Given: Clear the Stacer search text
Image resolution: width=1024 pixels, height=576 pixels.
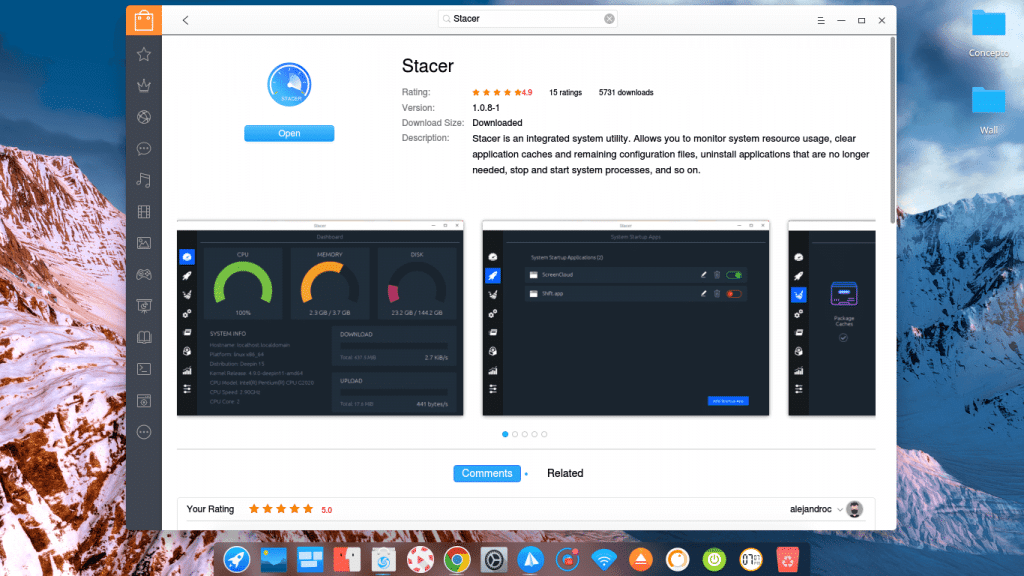Looking at the screenshot, I should coord(609,19).
